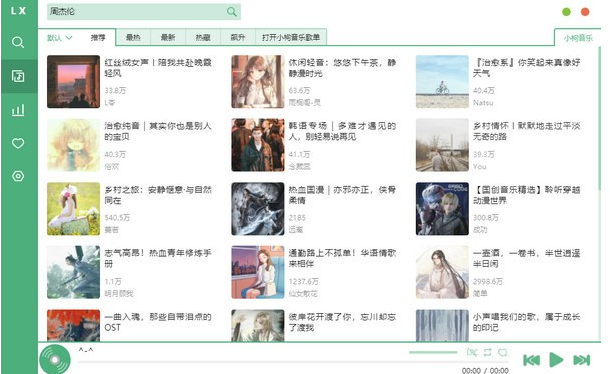Screen dimensions: 610x374
Task: Open the 休闲轻音 playlist cover
Action: click(258, 82)
